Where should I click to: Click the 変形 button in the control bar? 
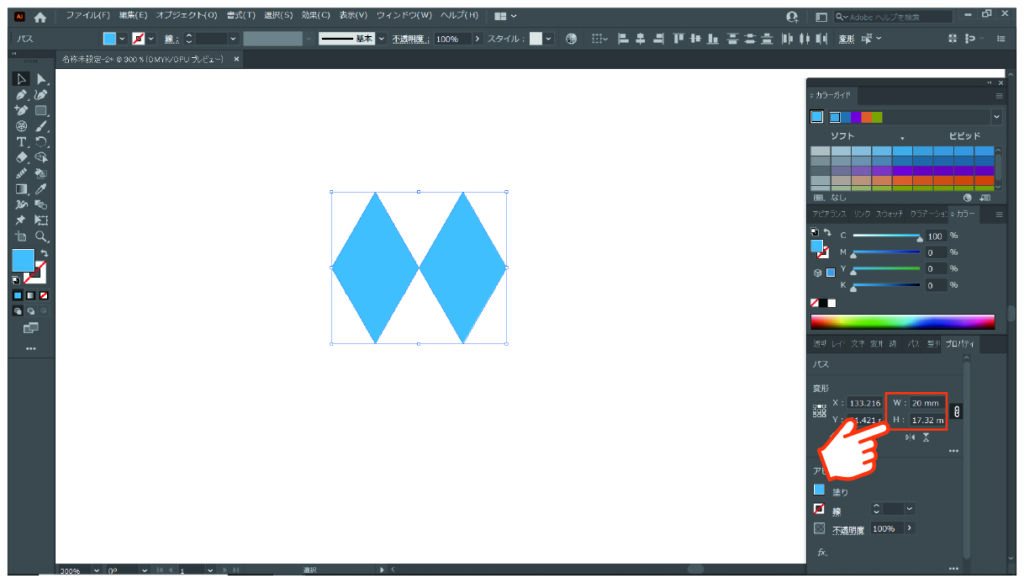point(846,39)
